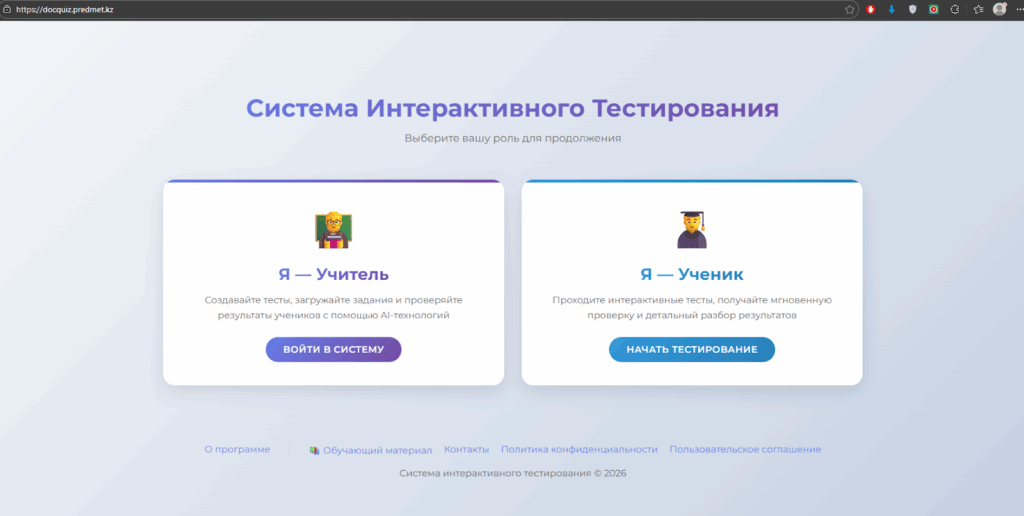Open the red hand ad-blocker extension
The image size is (1024, 516).
coord(871,9)
